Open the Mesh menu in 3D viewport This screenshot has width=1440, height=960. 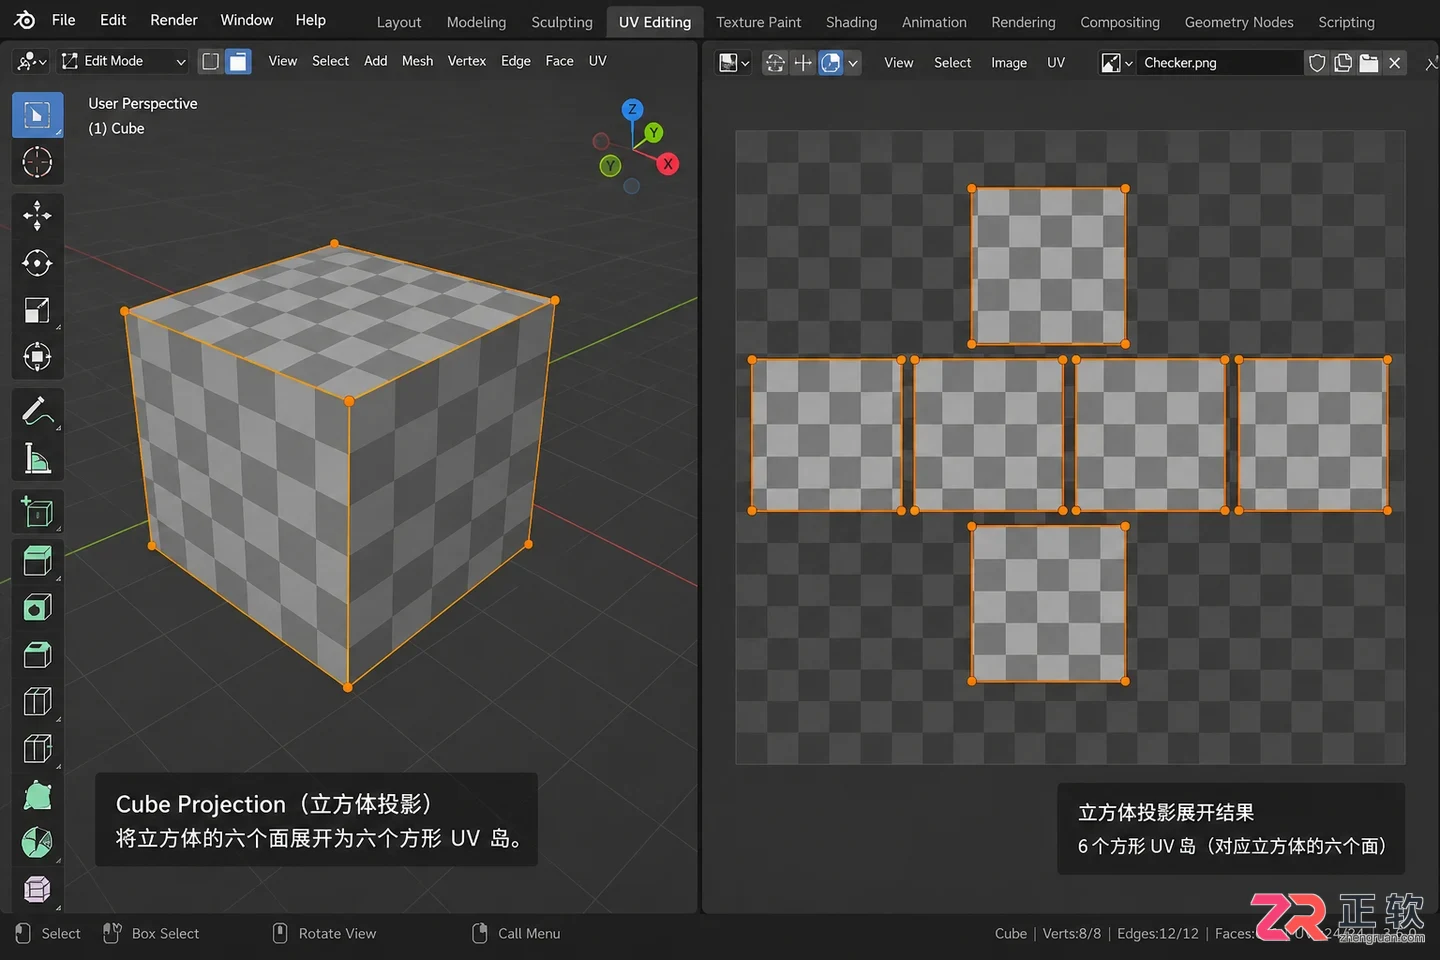pyautogui.click(x=417, y=61)
